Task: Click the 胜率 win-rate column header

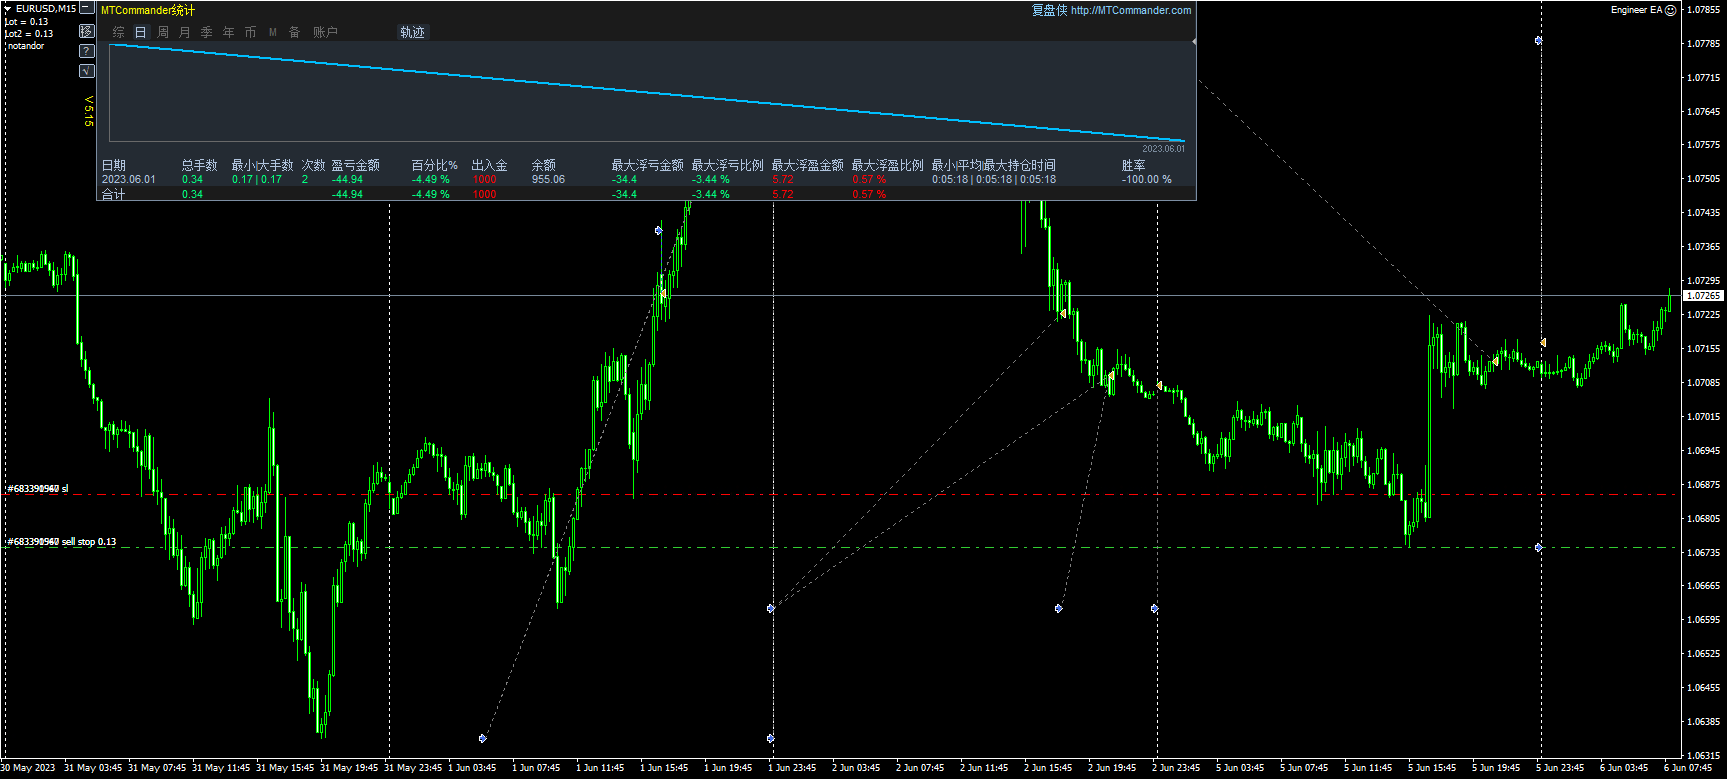Action: point(1134,165)
